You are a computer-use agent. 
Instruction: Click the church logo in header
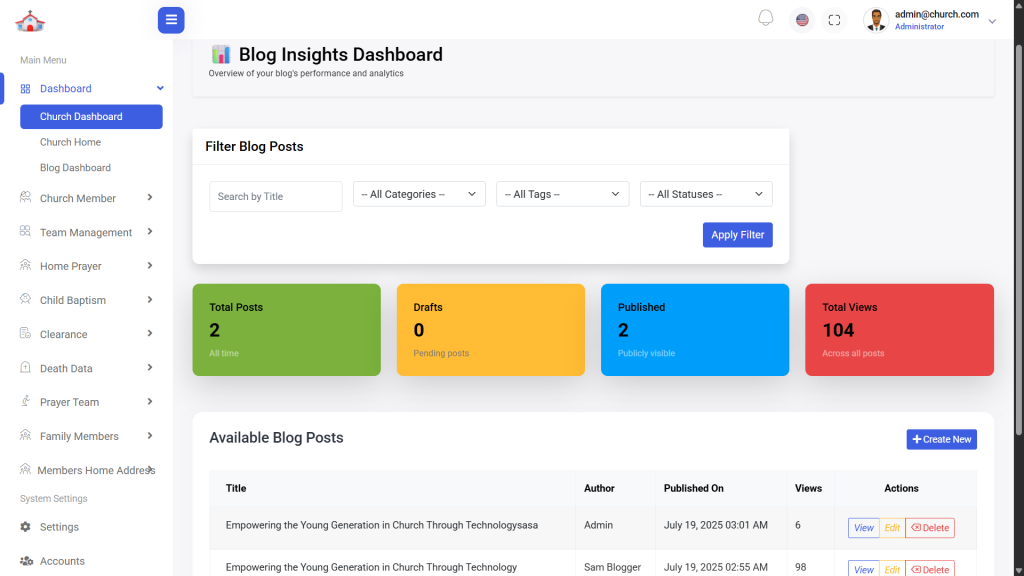[x=30, y=20]
